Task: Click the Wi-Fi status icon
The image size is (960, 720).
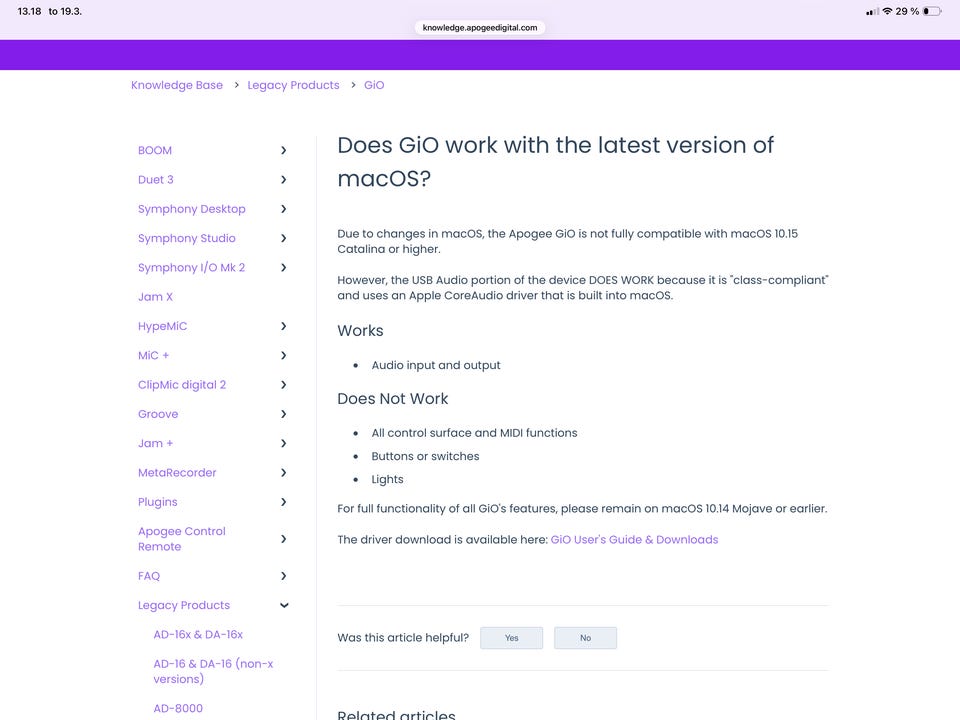Action: coord(886,11)
